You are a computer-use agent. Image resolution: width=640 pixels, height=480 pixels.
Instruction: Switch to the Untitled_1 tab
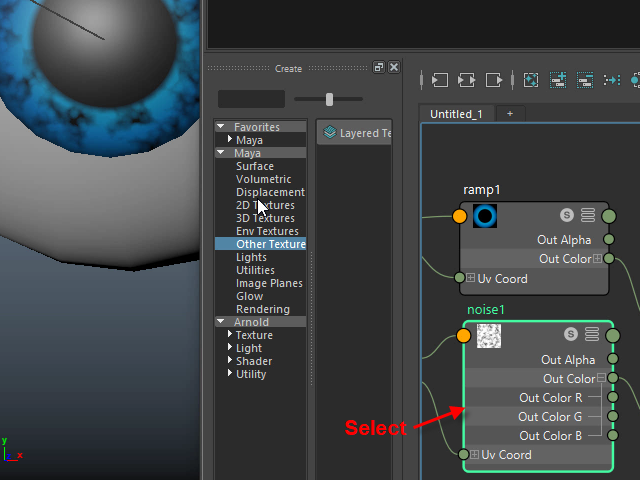click(456, 114)
